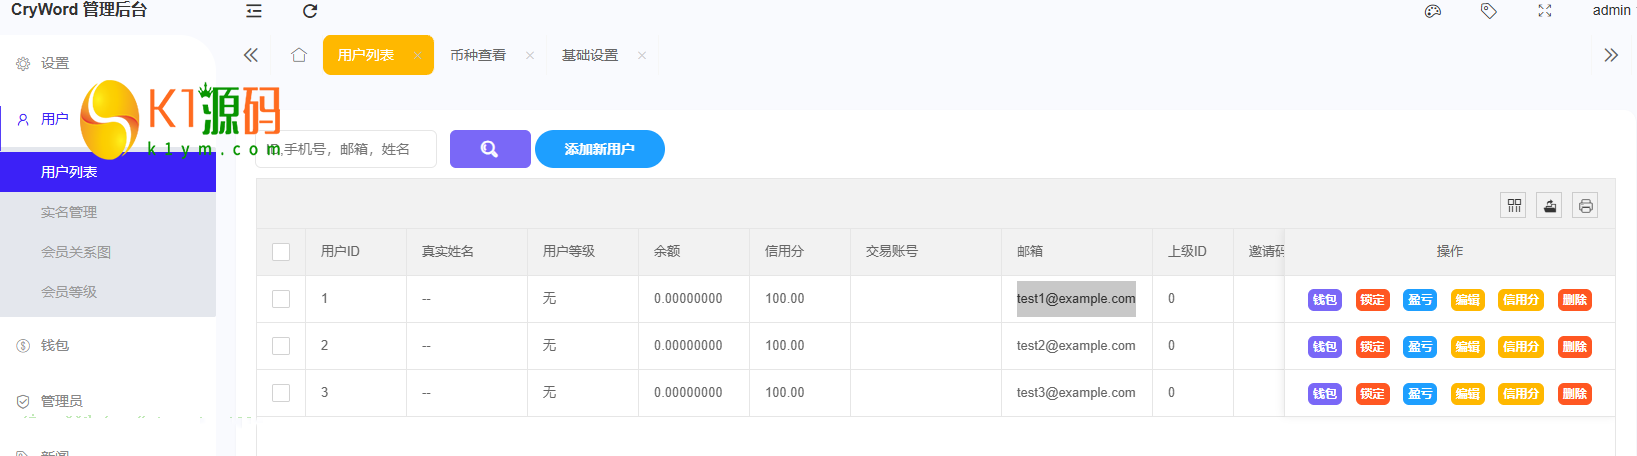Open 钱包 for test3 user
The image size is (1637, 456).
1325,394
